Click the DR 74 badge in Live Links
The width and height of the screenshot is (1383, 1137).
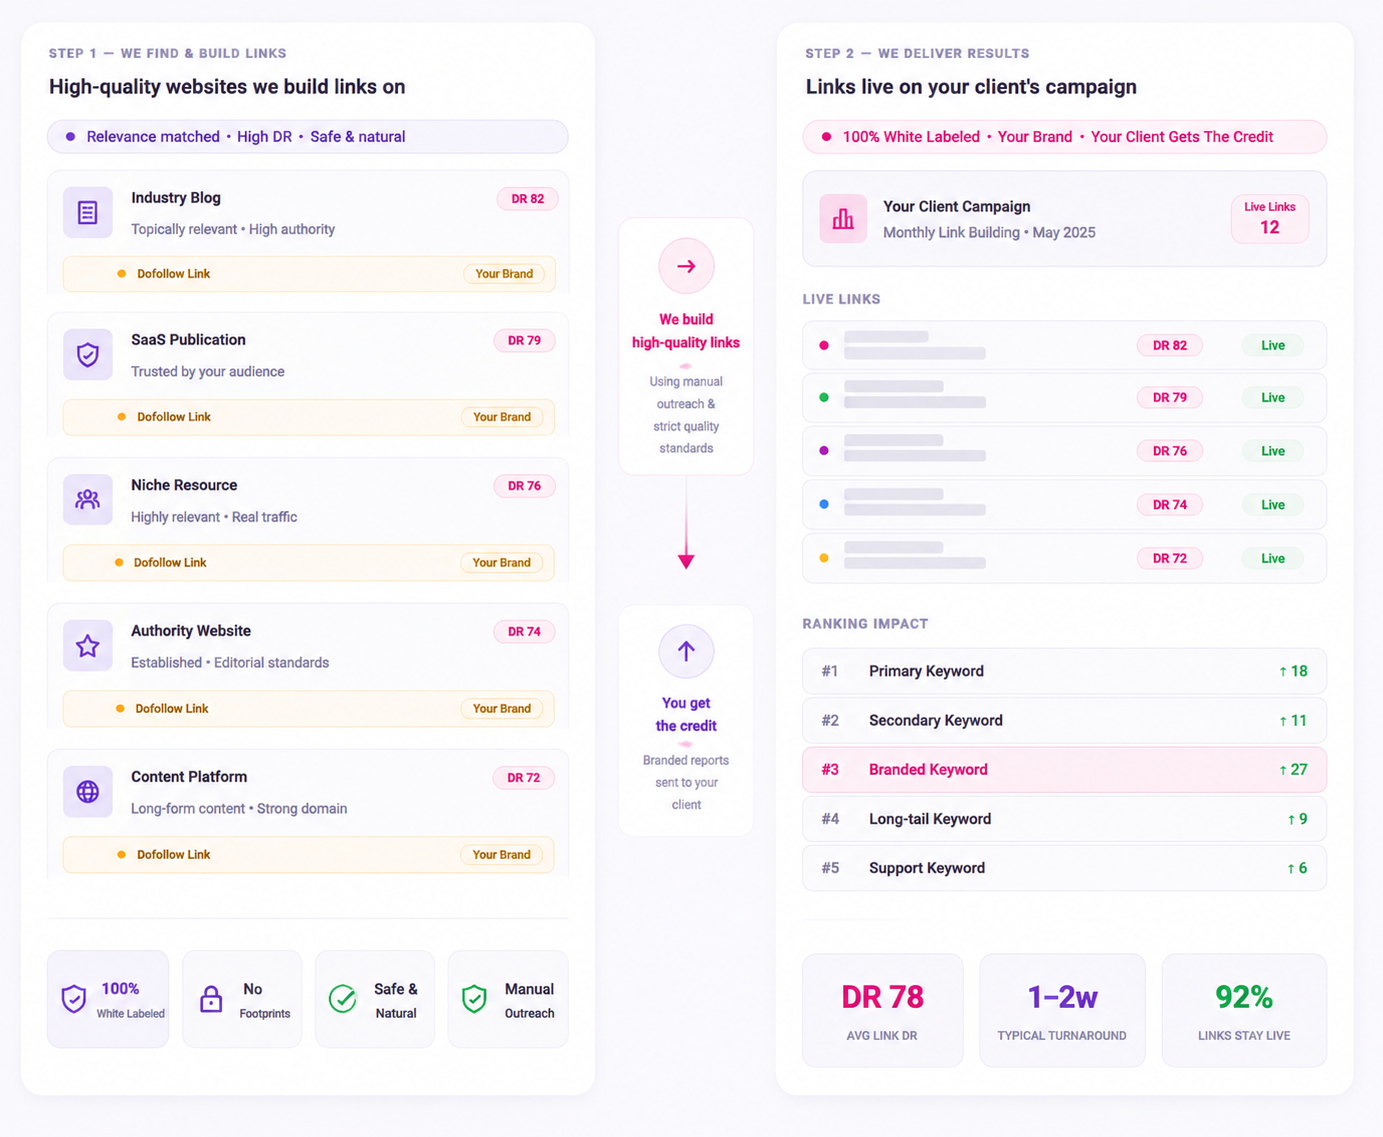pos(1170,505)
